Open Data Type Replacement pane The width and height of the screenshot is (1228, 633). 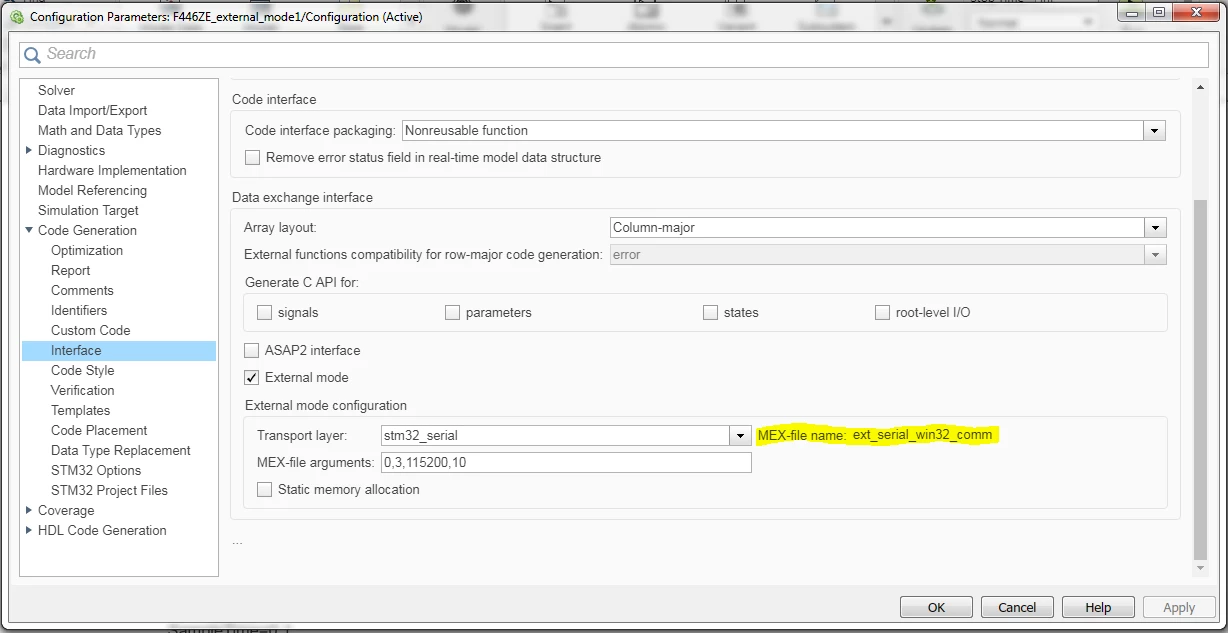(121, 450)
